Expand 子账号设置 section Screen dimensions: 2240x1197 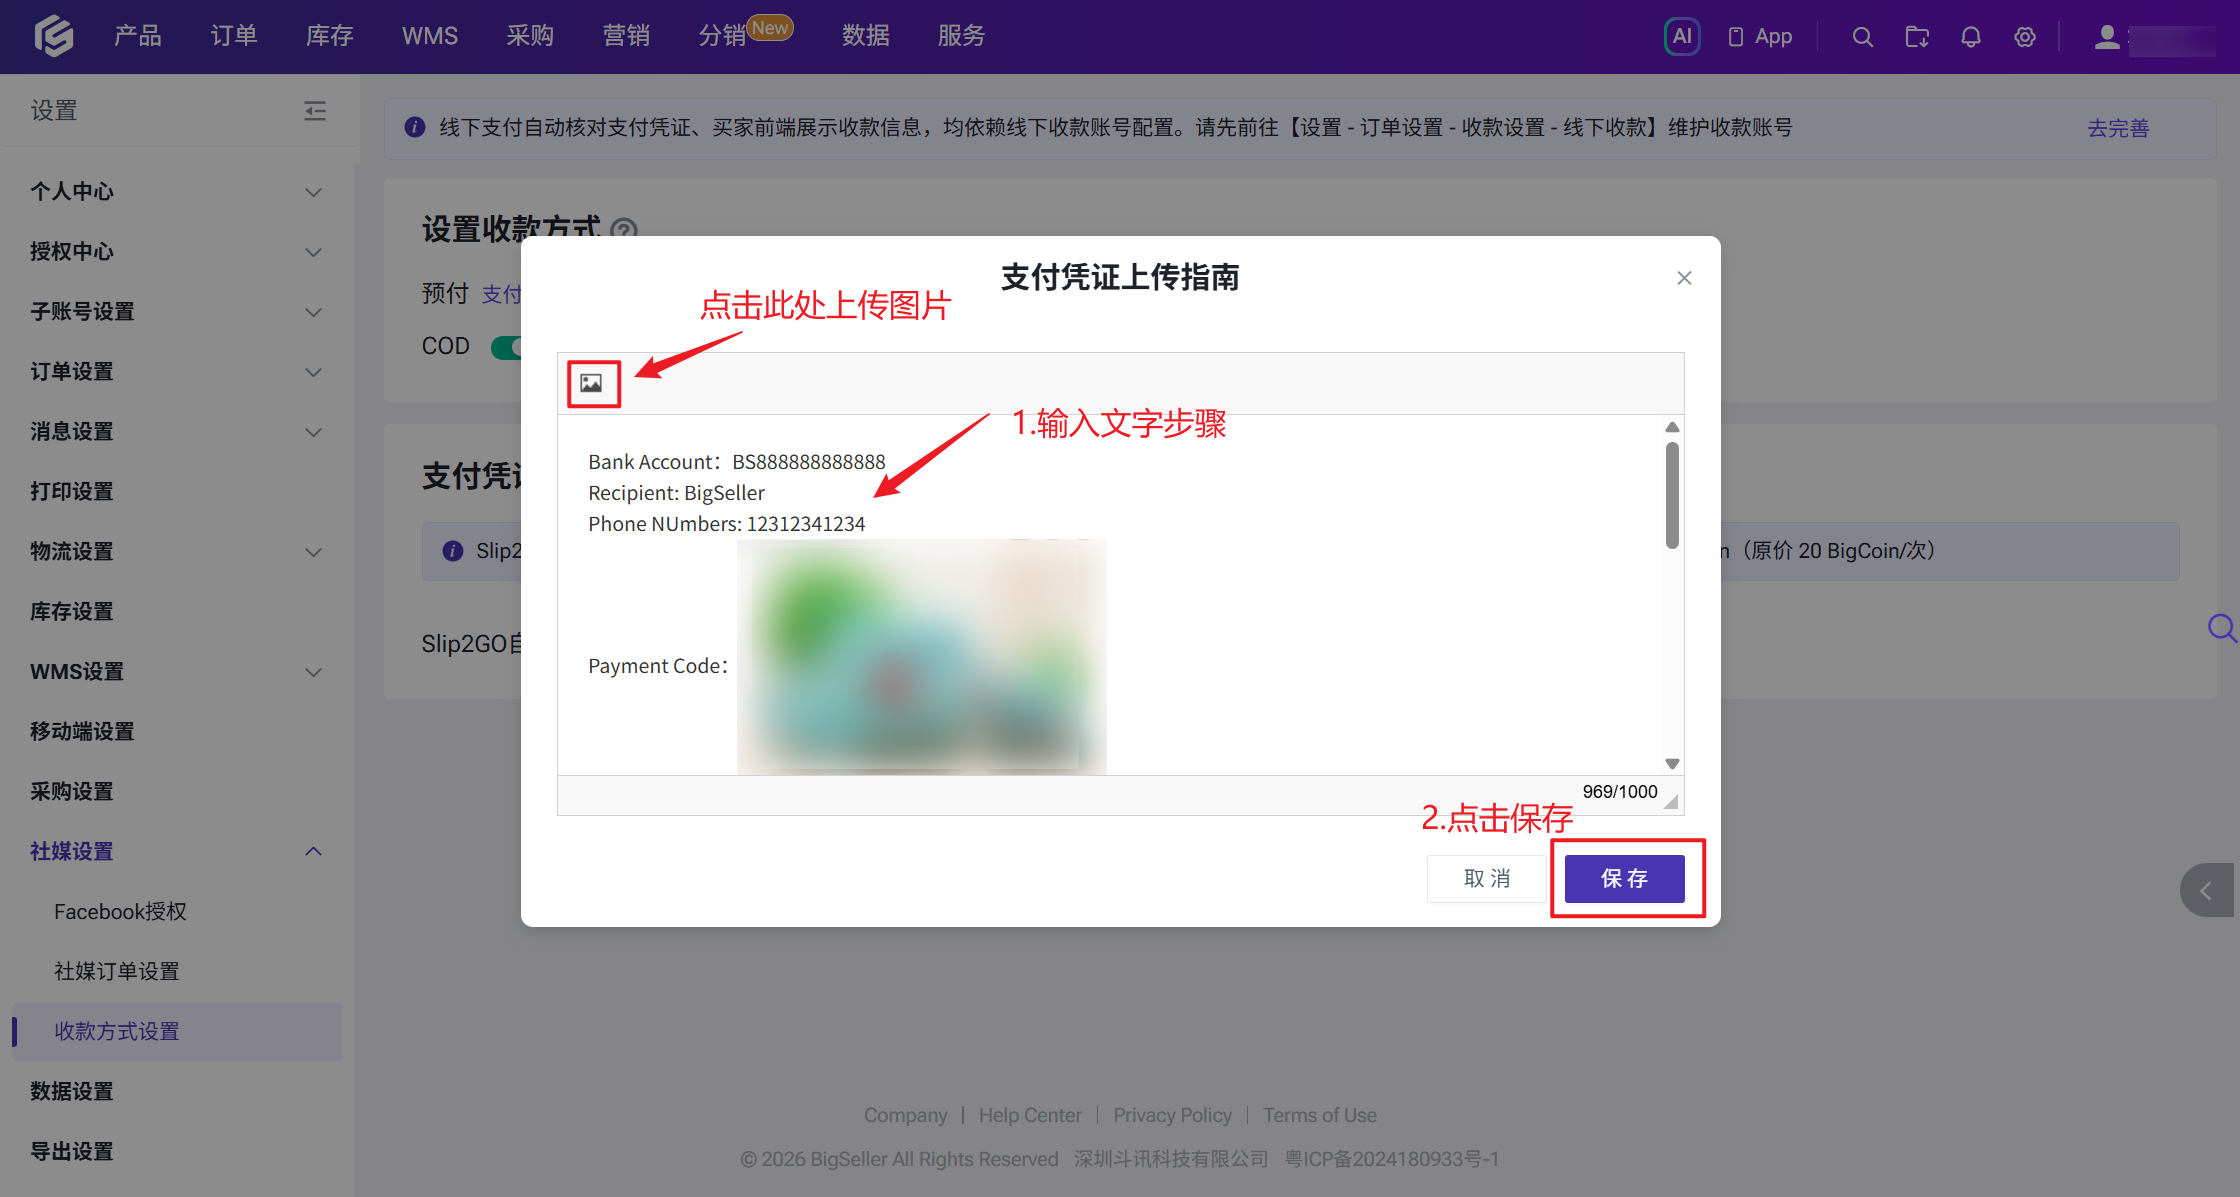[313, 312]
